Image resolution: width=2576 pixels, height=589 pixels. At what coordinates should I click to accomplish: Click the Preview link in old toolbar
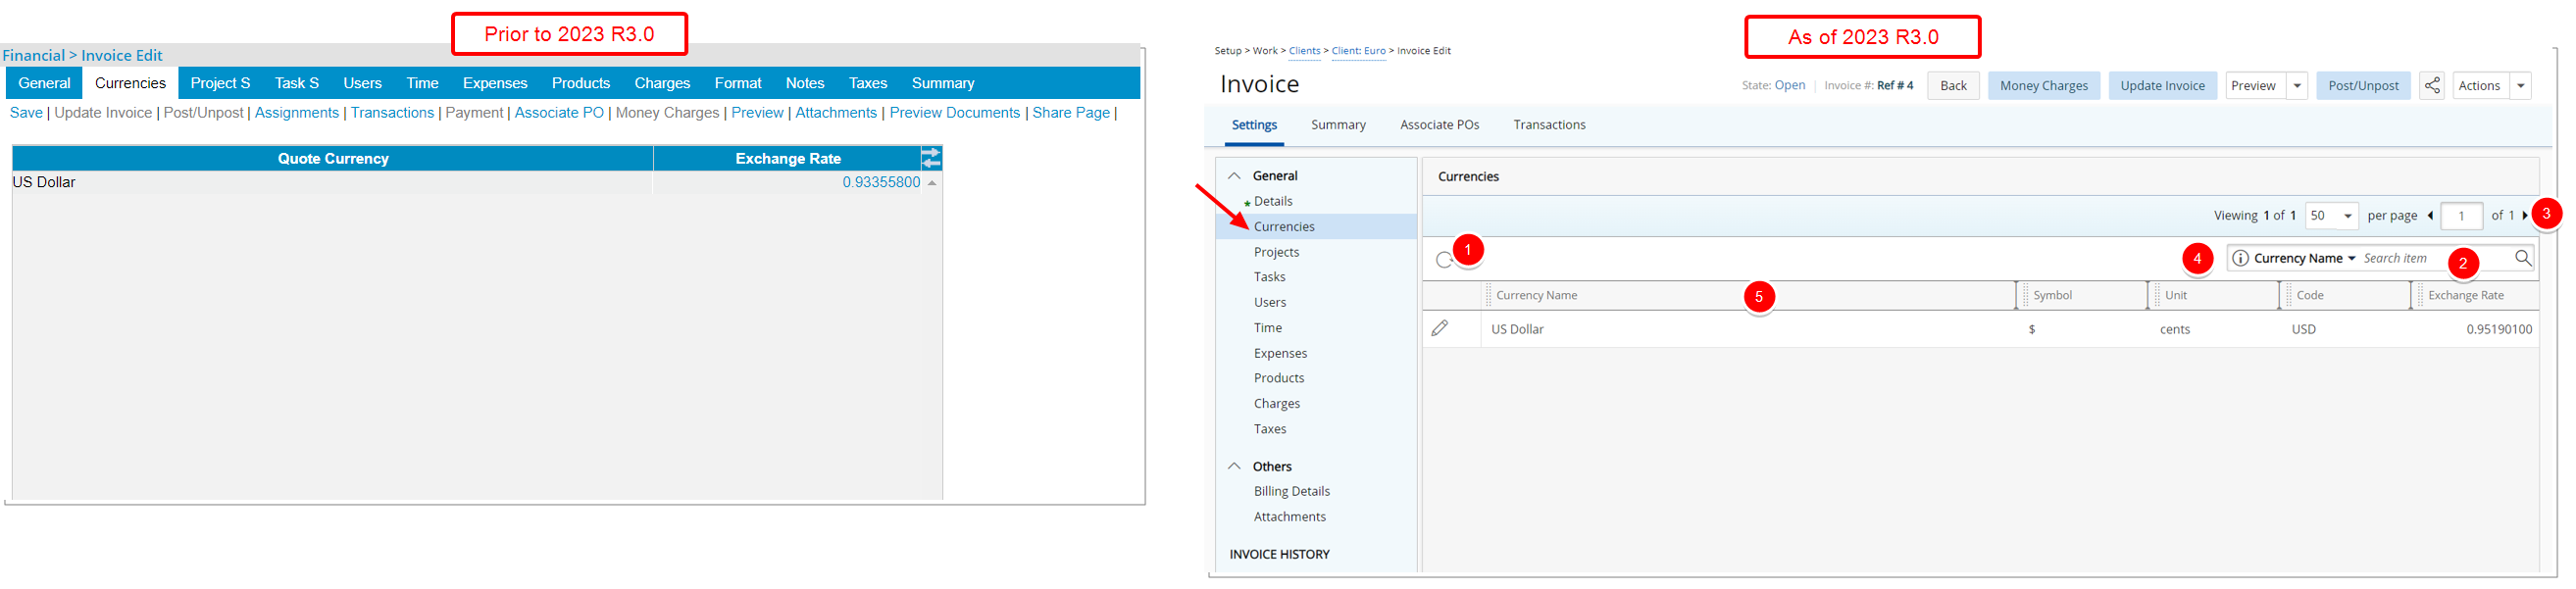757,113
